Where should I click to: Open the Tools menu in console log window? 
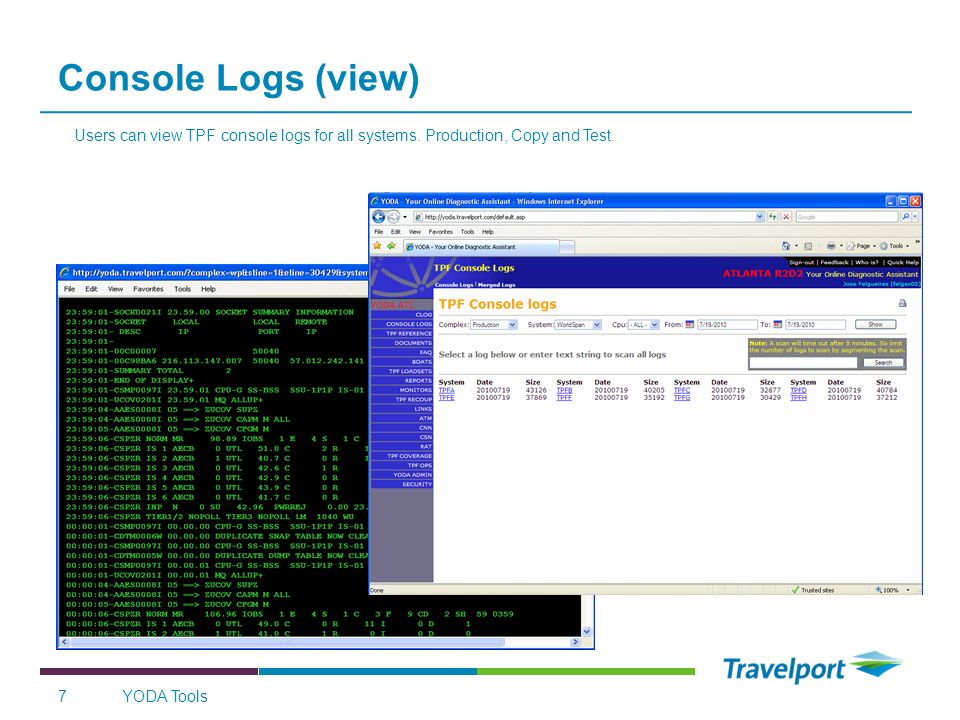click(182, 289)
